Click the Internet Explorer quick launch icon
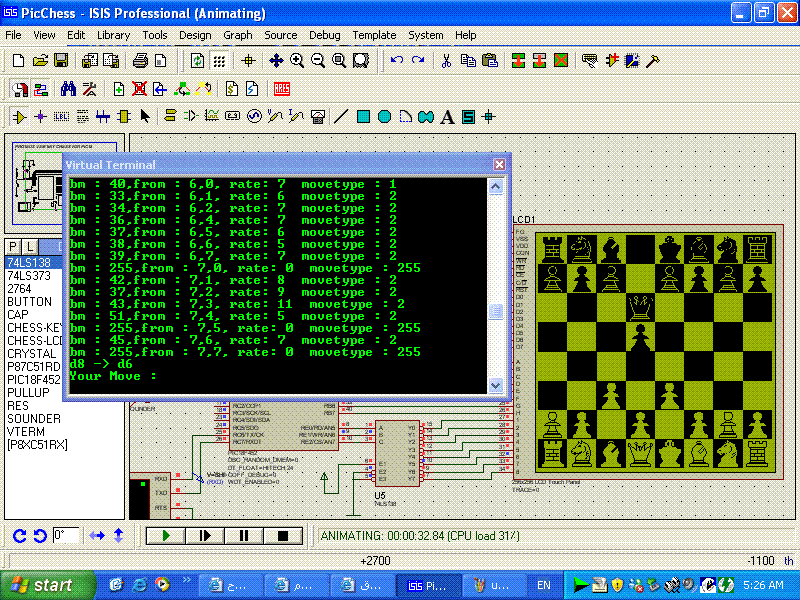 (139, 584)
